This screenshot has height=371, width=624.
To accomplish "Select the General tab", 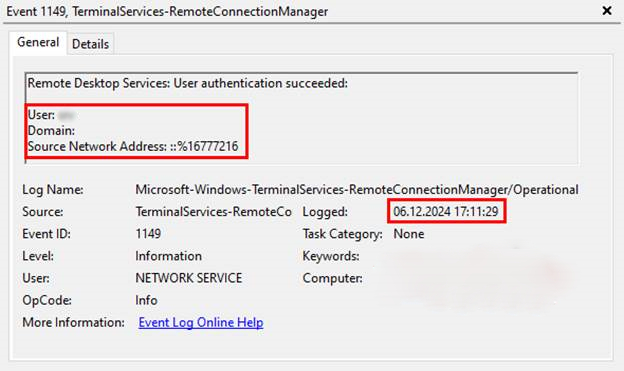I will coord(38,42).
